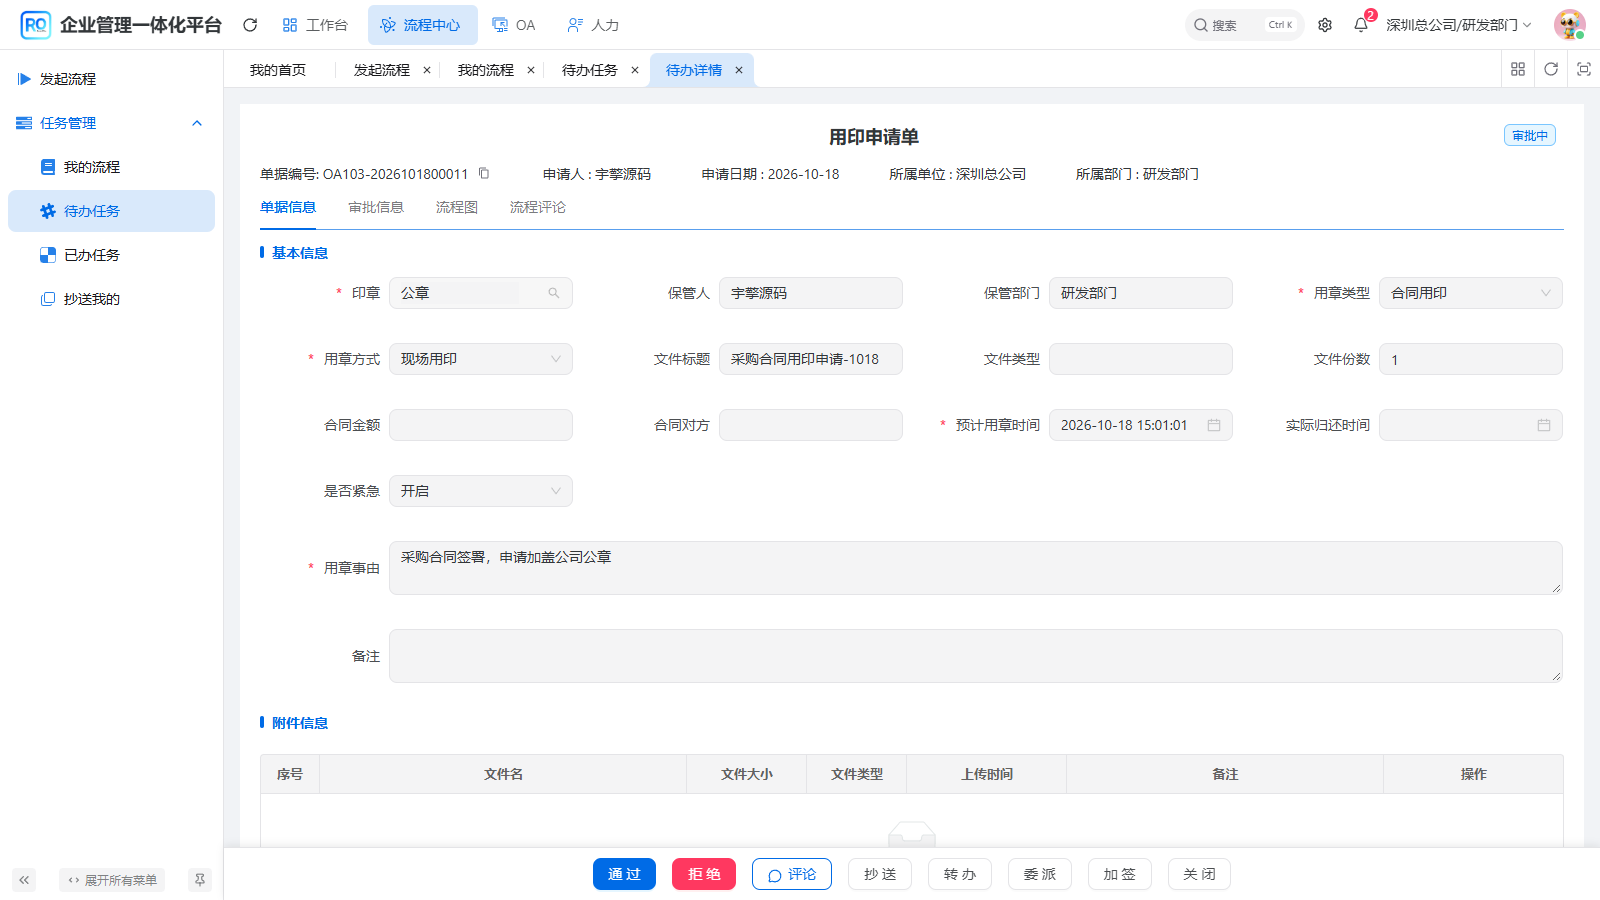Screen dimensions: 1600x900
Task: Open the 工作台 top menu
Action: (315, 25)
